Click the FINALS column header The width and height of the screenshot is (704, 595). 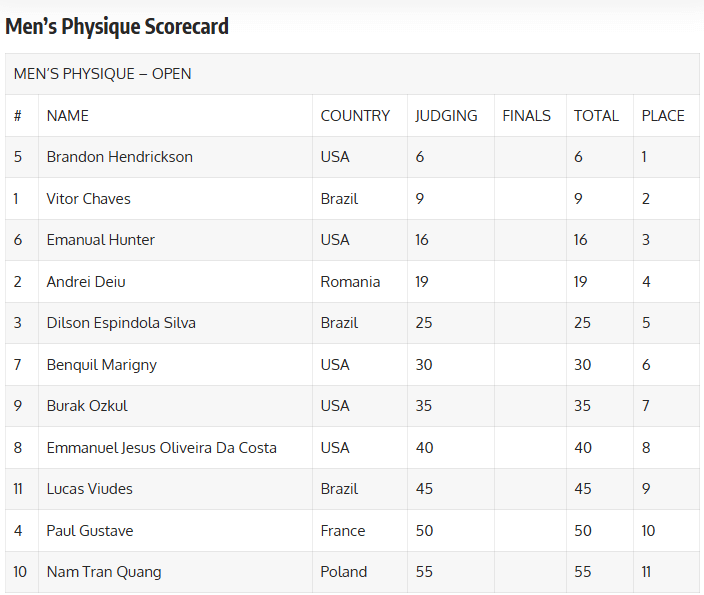[x=526, y=116]
